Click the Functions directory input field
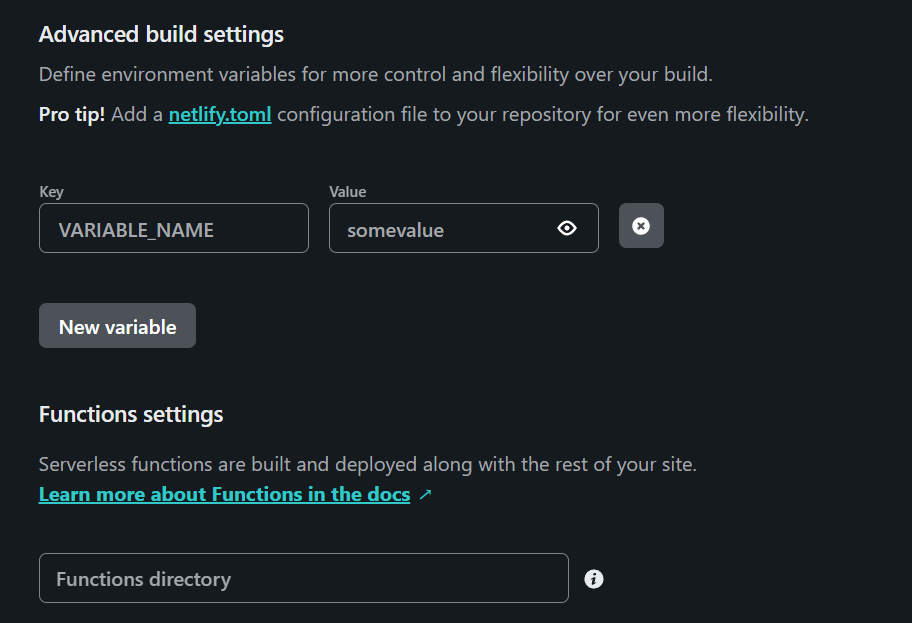912x623 pixels. (304, 578)
